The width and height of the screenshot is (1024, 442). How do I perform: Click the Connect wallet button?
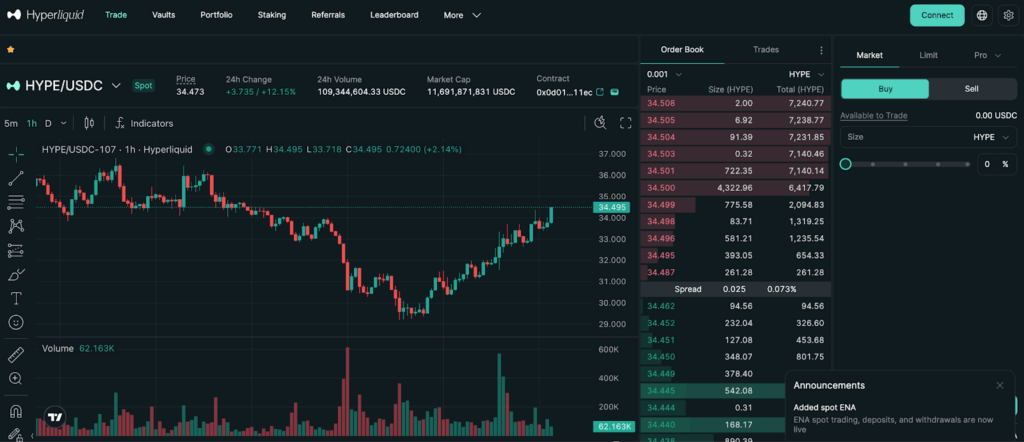937,15
